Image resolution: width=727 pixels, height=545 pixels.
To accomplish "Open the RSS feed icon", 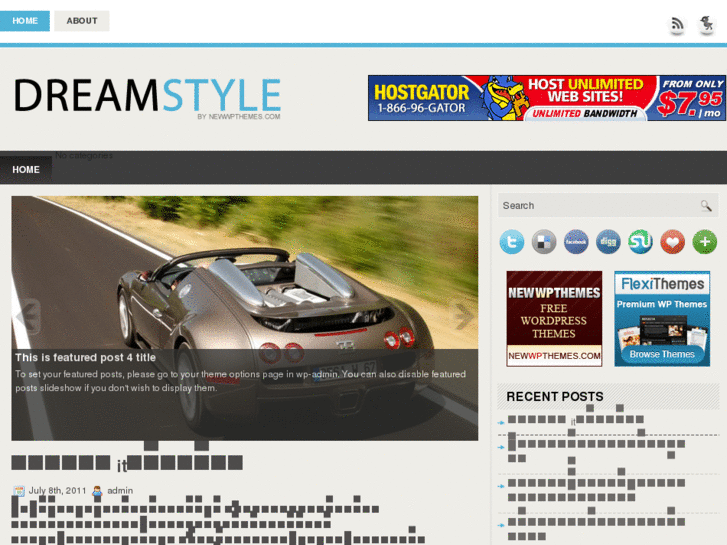I will (677, 24).
